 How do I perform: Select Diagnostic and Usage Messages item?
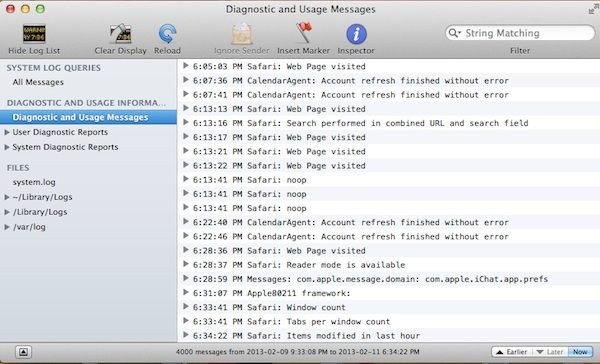point(88,117)
